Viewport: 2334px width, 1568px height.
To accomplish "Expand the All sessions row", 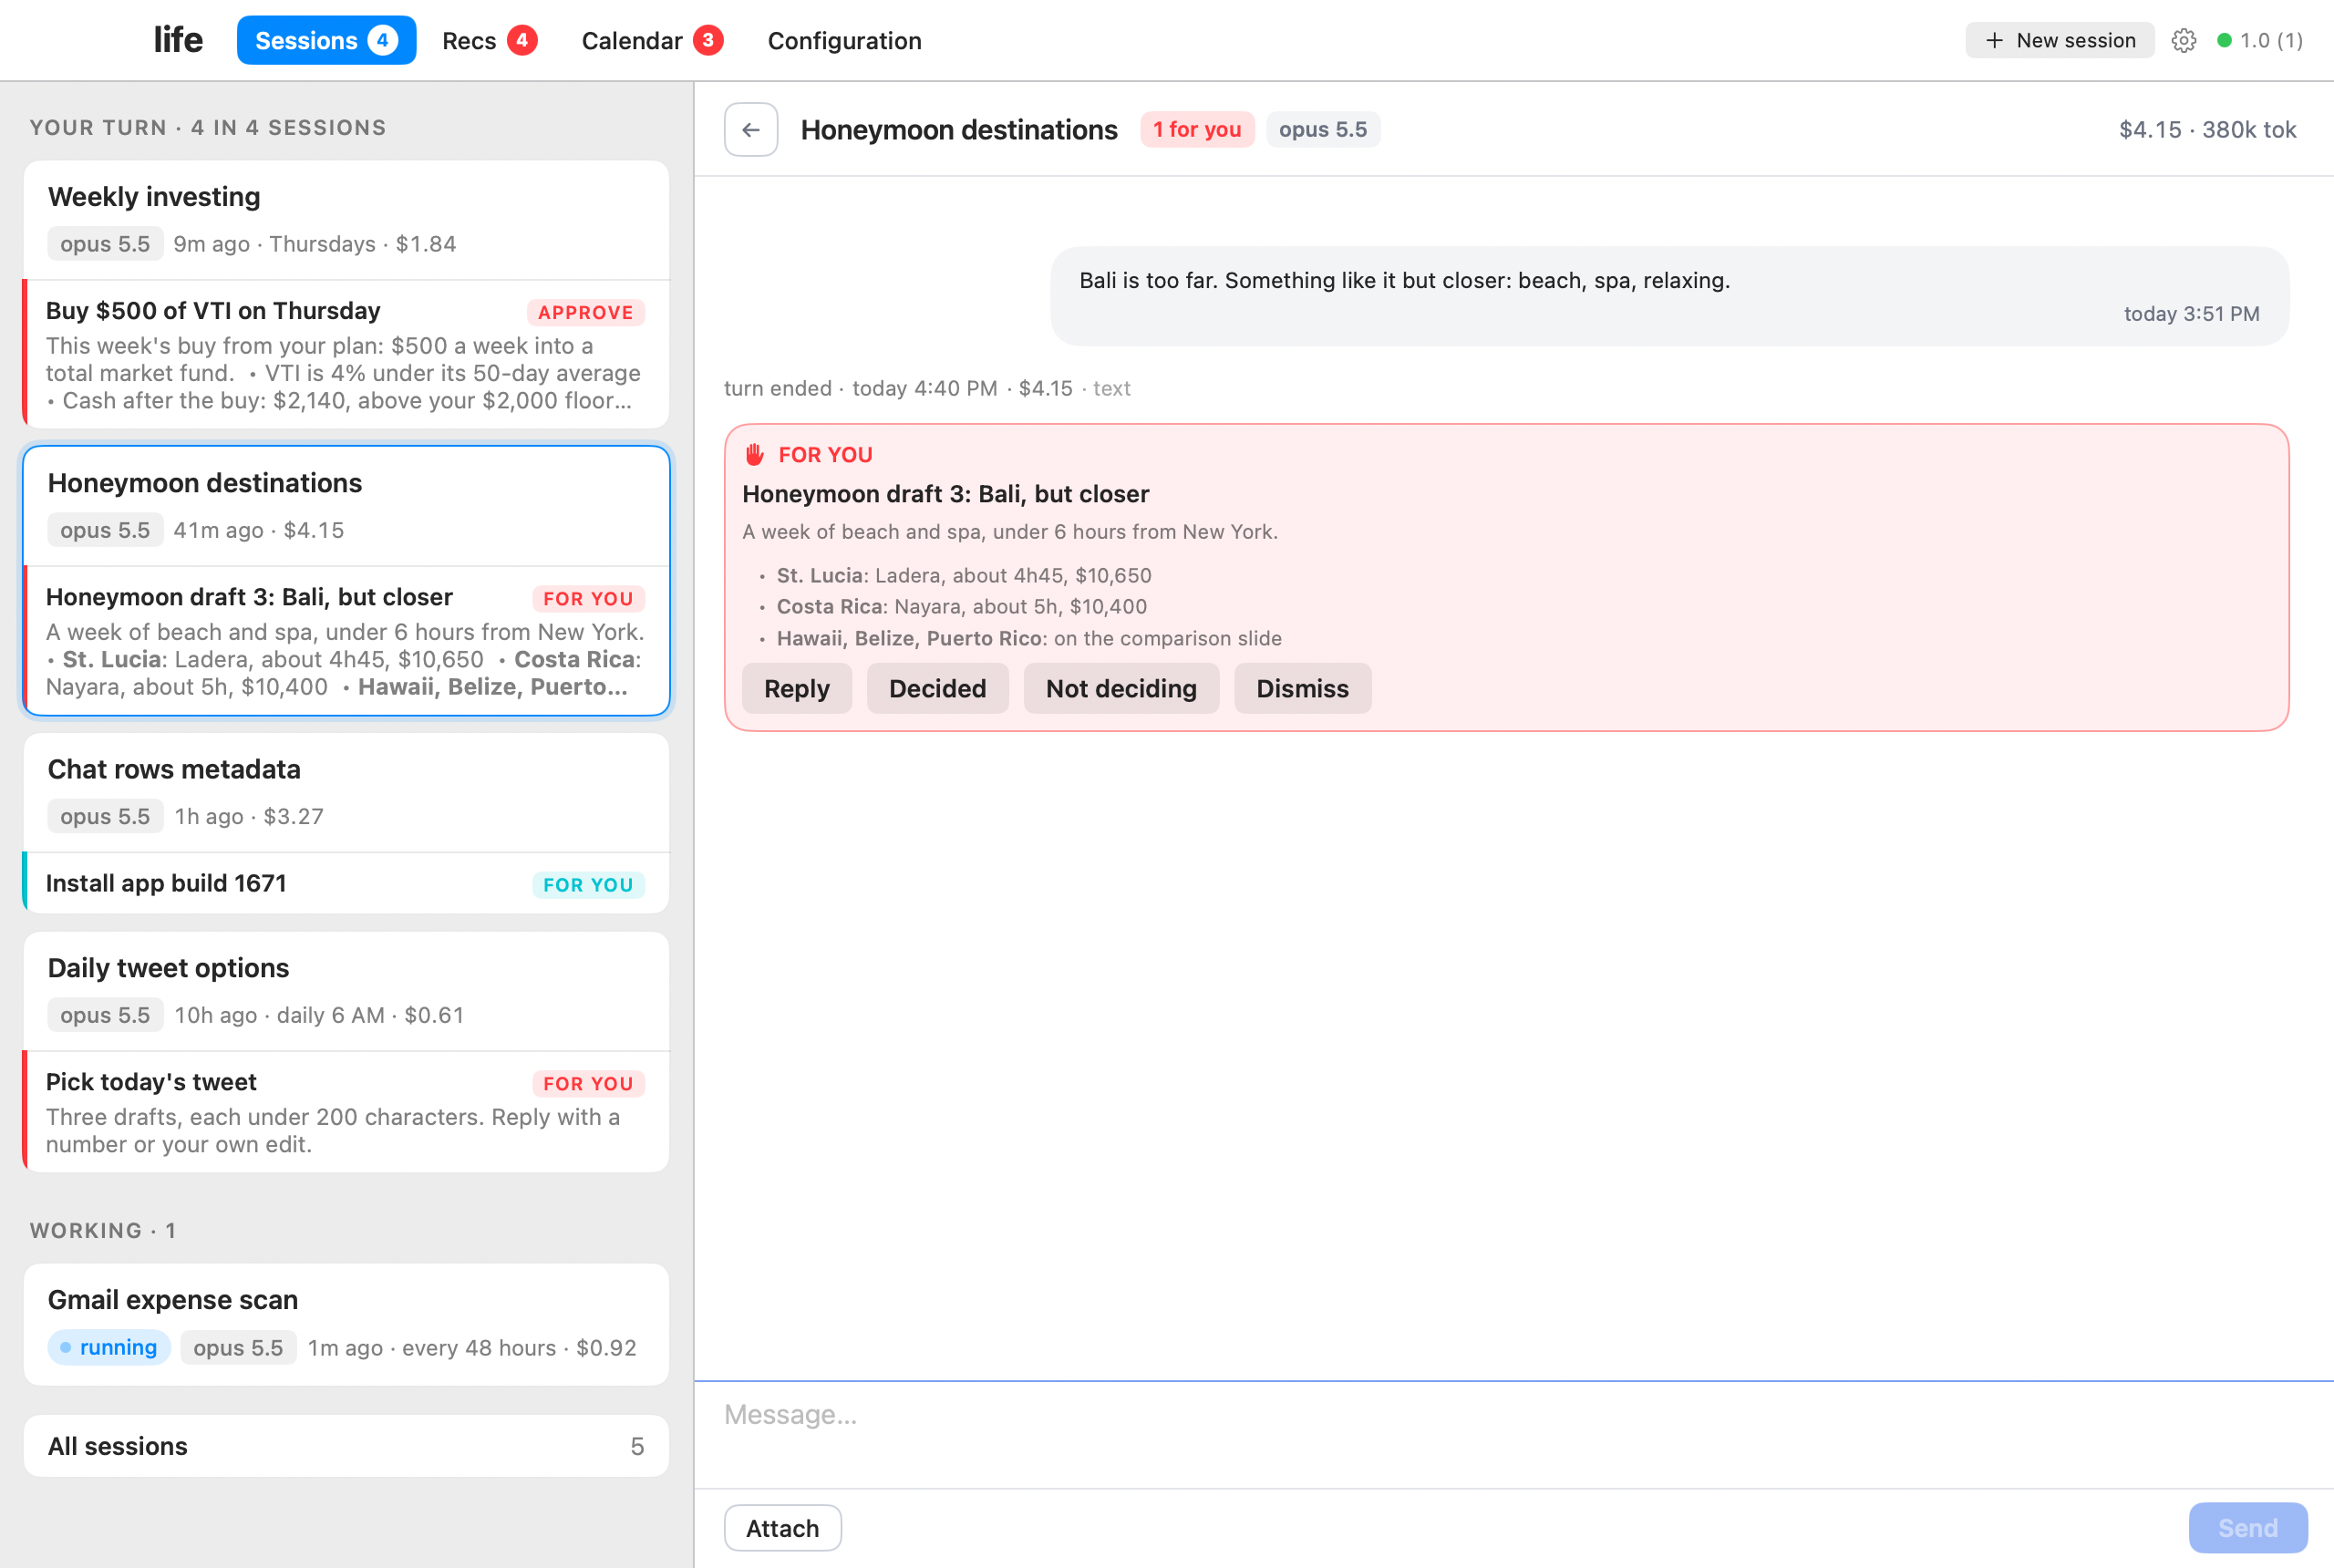I will (346, 1447).
